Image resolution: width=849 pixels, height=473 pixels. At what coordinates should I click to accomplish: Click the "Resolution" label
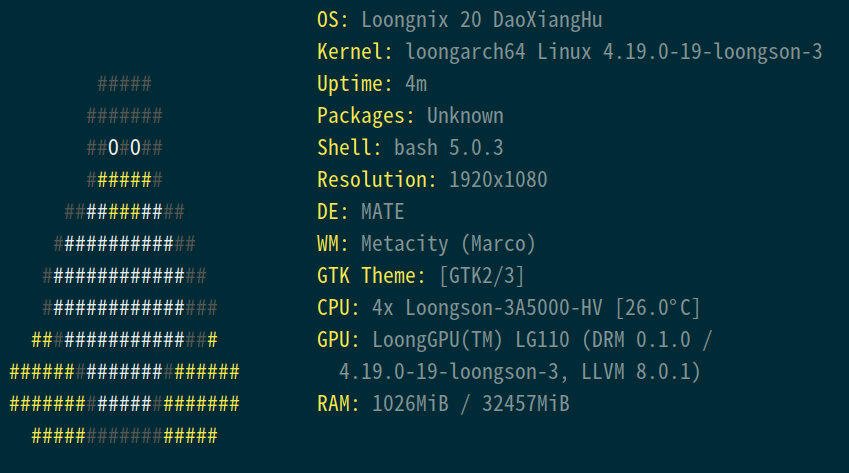[x=372, y=180]
